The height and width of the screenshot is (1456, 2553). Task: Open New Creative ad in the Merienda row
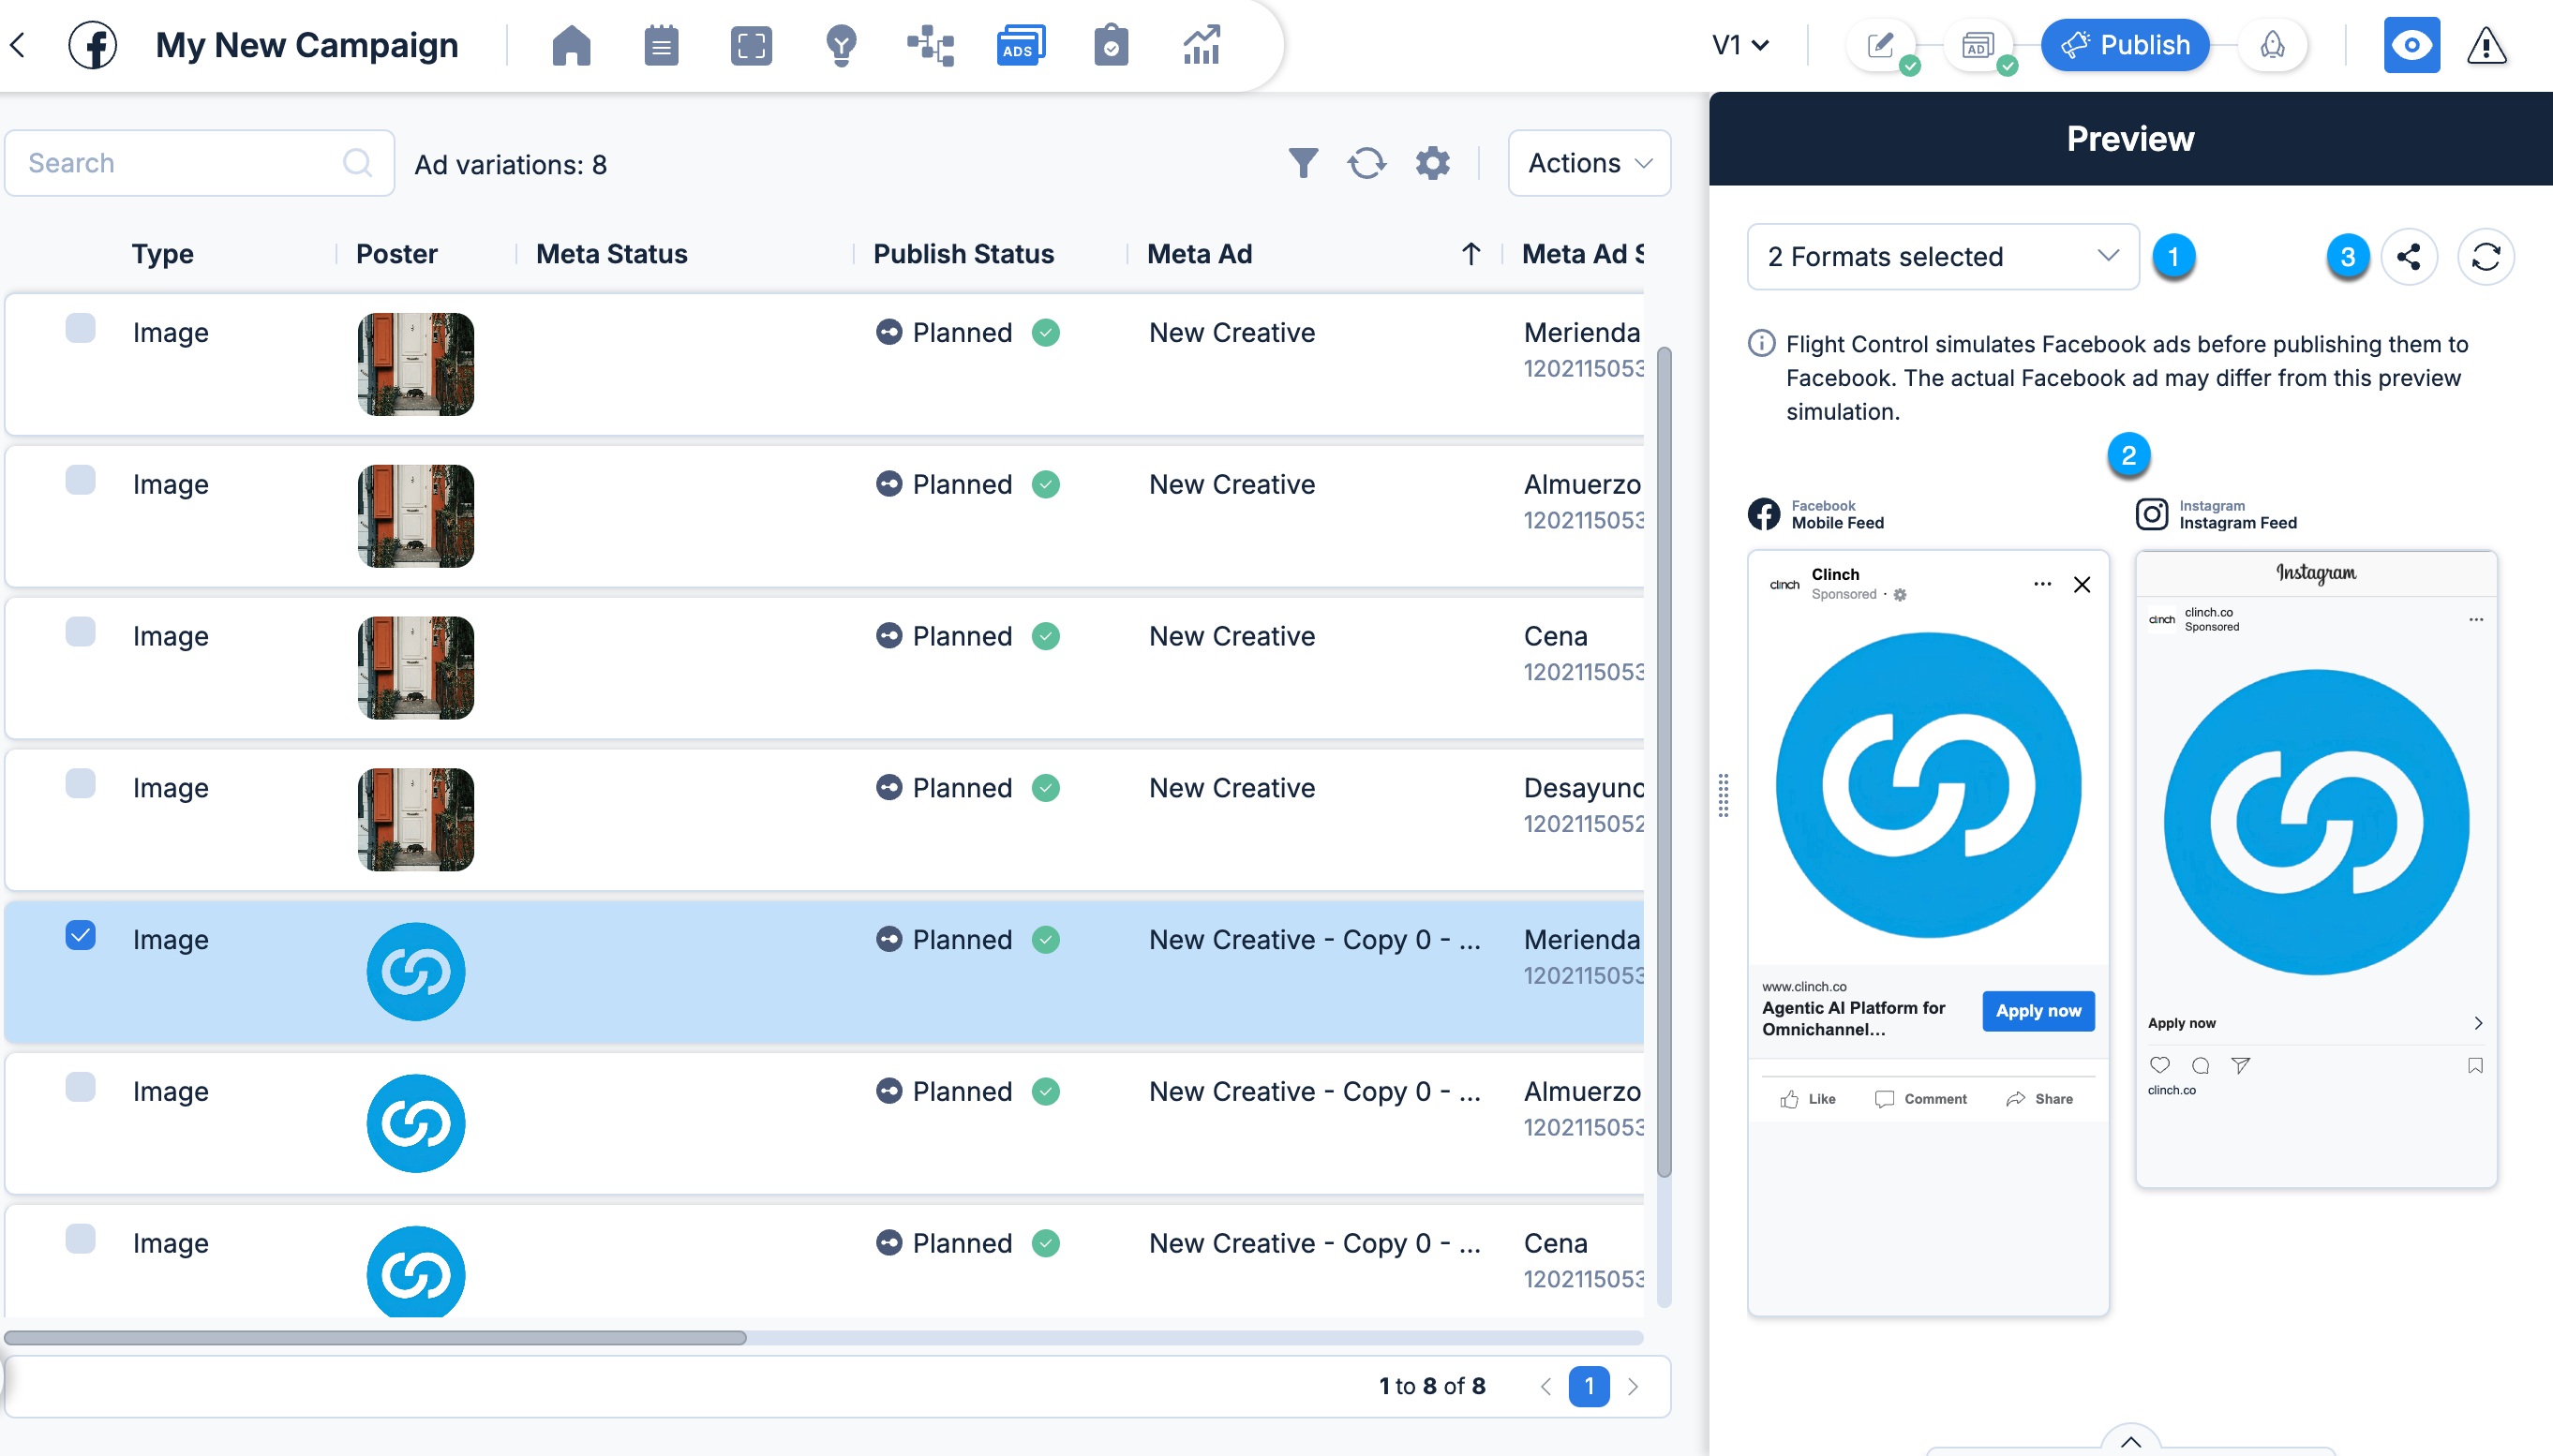(1232, 333)
